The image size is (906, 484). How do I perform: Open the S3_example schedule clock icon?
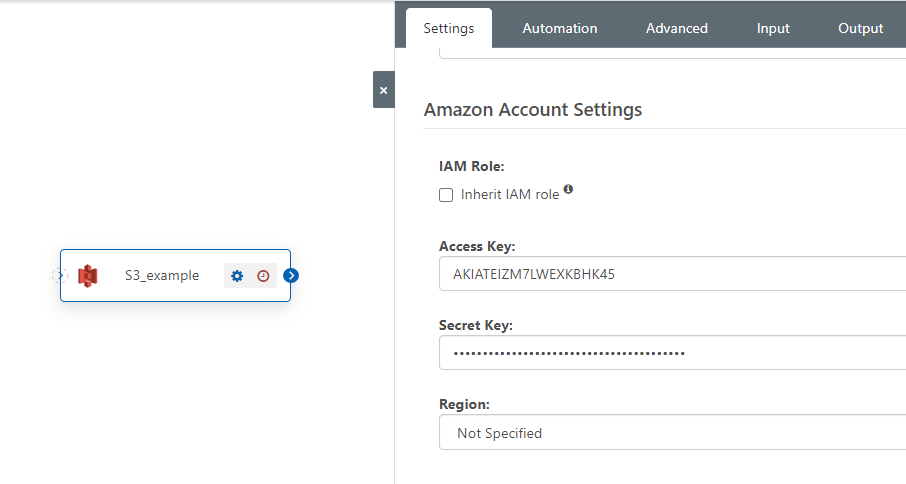click(263, 276)
